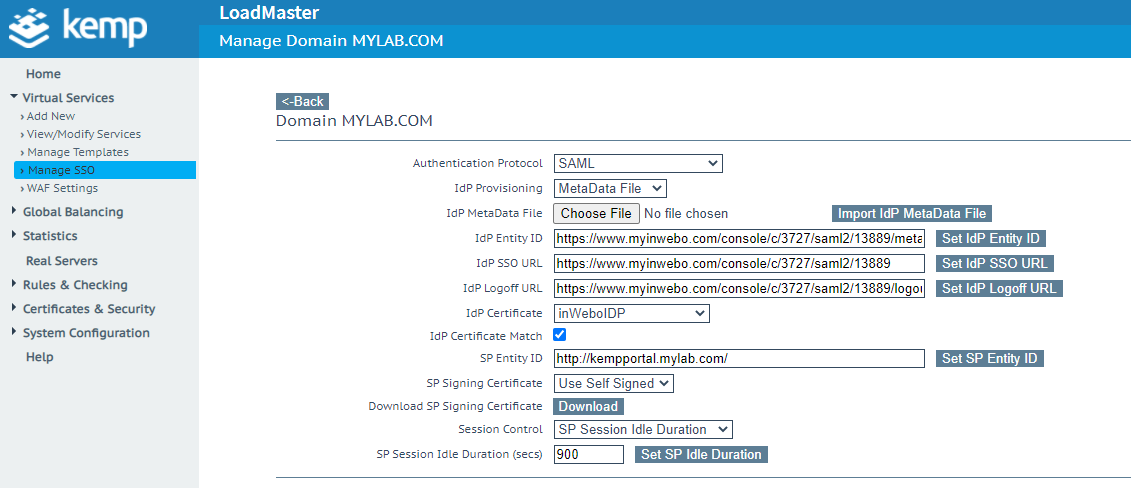Collapse the Virtual Services menu section
The image size is (1131, 488).
coord(67,98)
